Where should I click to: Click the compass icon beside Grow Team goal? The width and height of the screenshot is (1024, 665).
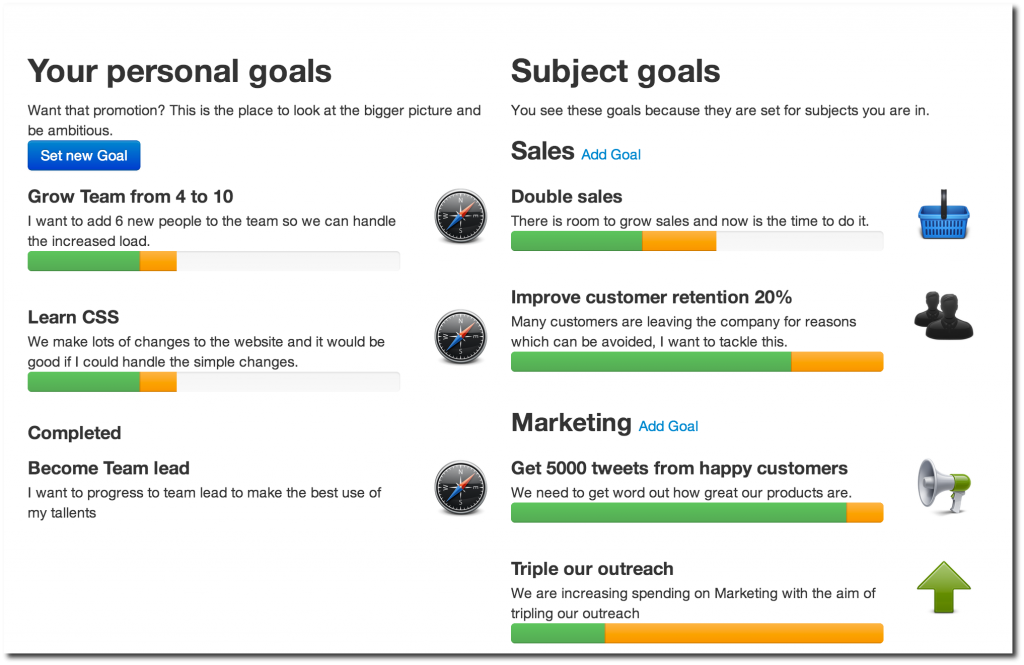[460, 216]
